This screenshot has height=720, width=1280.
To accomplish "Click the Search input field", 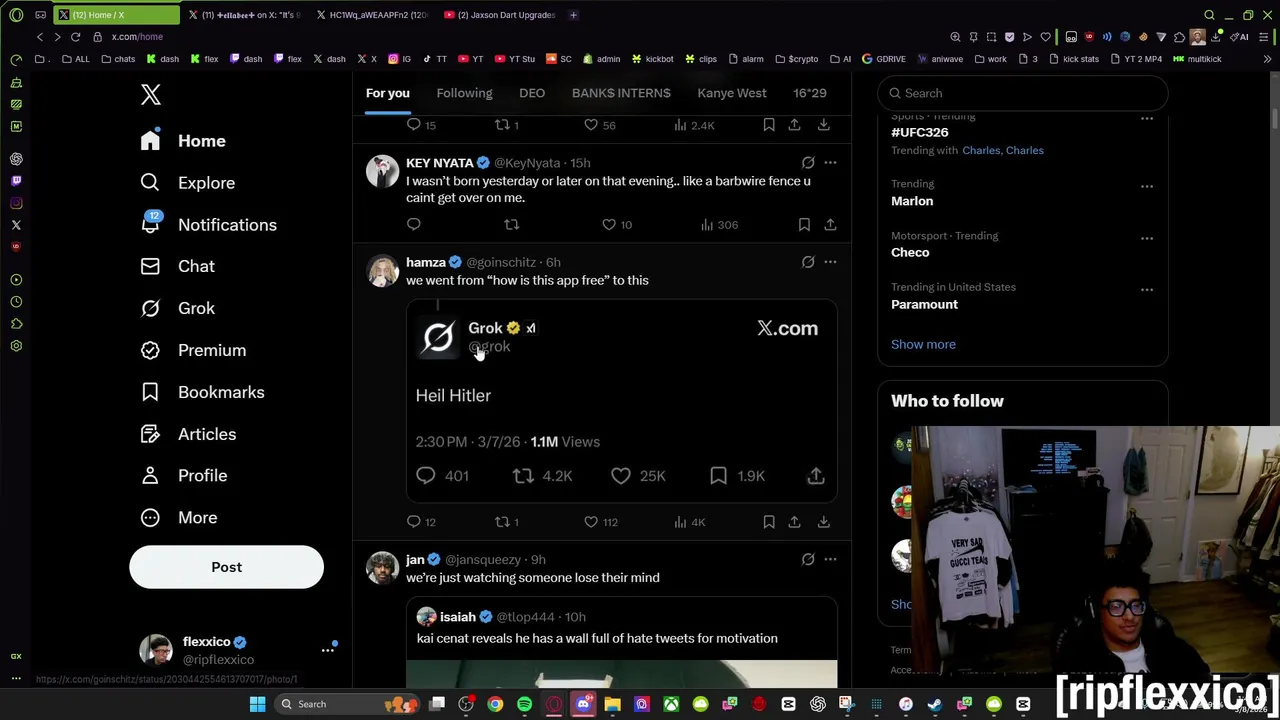I will [x=1022, y=93].
